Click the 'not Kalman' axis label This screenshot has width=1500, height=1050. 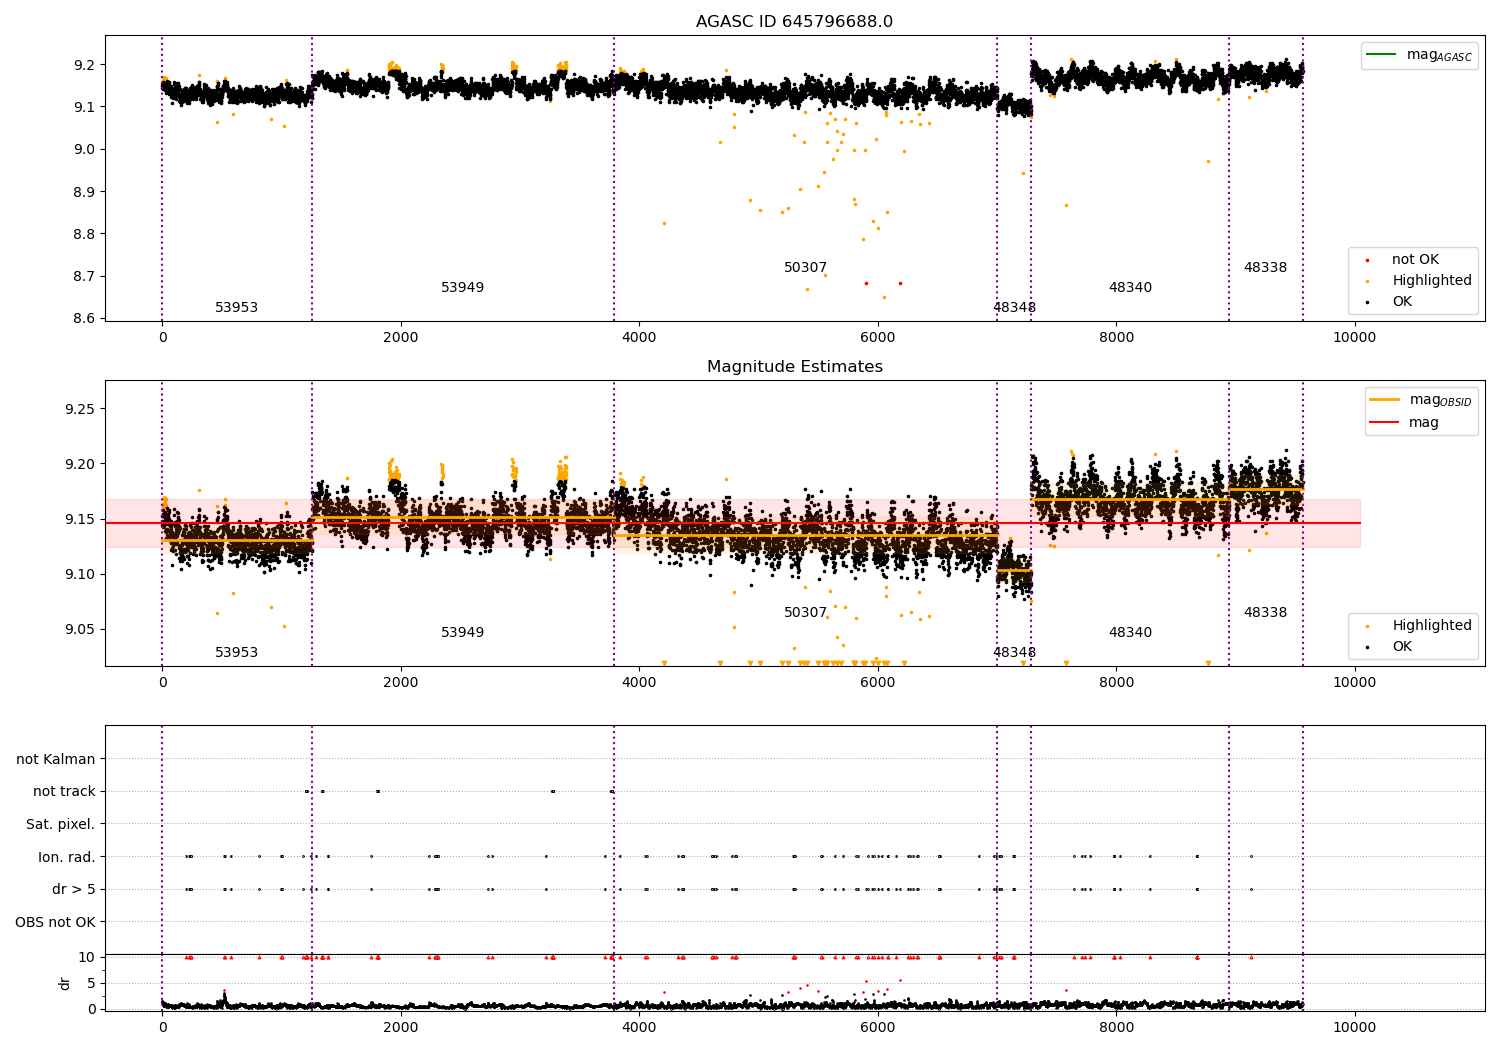point(56,759)
